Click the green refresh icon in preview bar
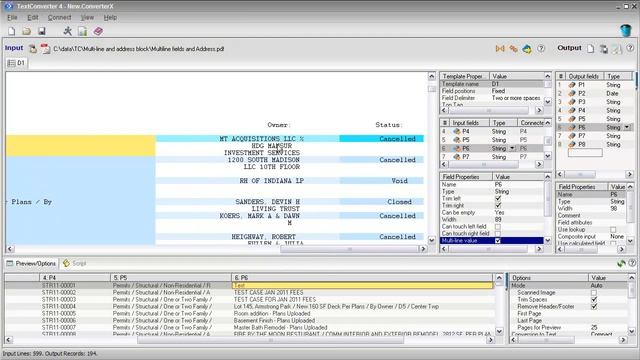 [x=621, y=263]
